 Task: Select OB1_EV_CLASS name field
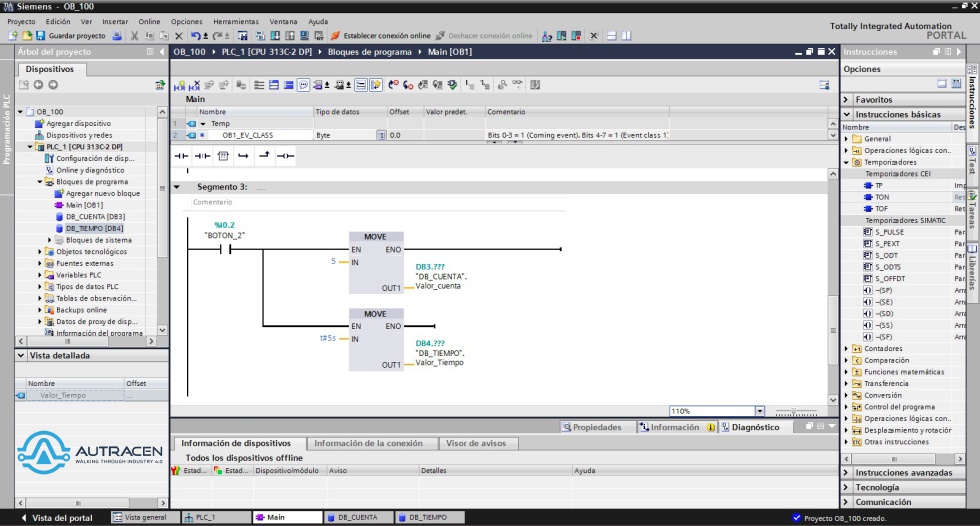[262, 135]
